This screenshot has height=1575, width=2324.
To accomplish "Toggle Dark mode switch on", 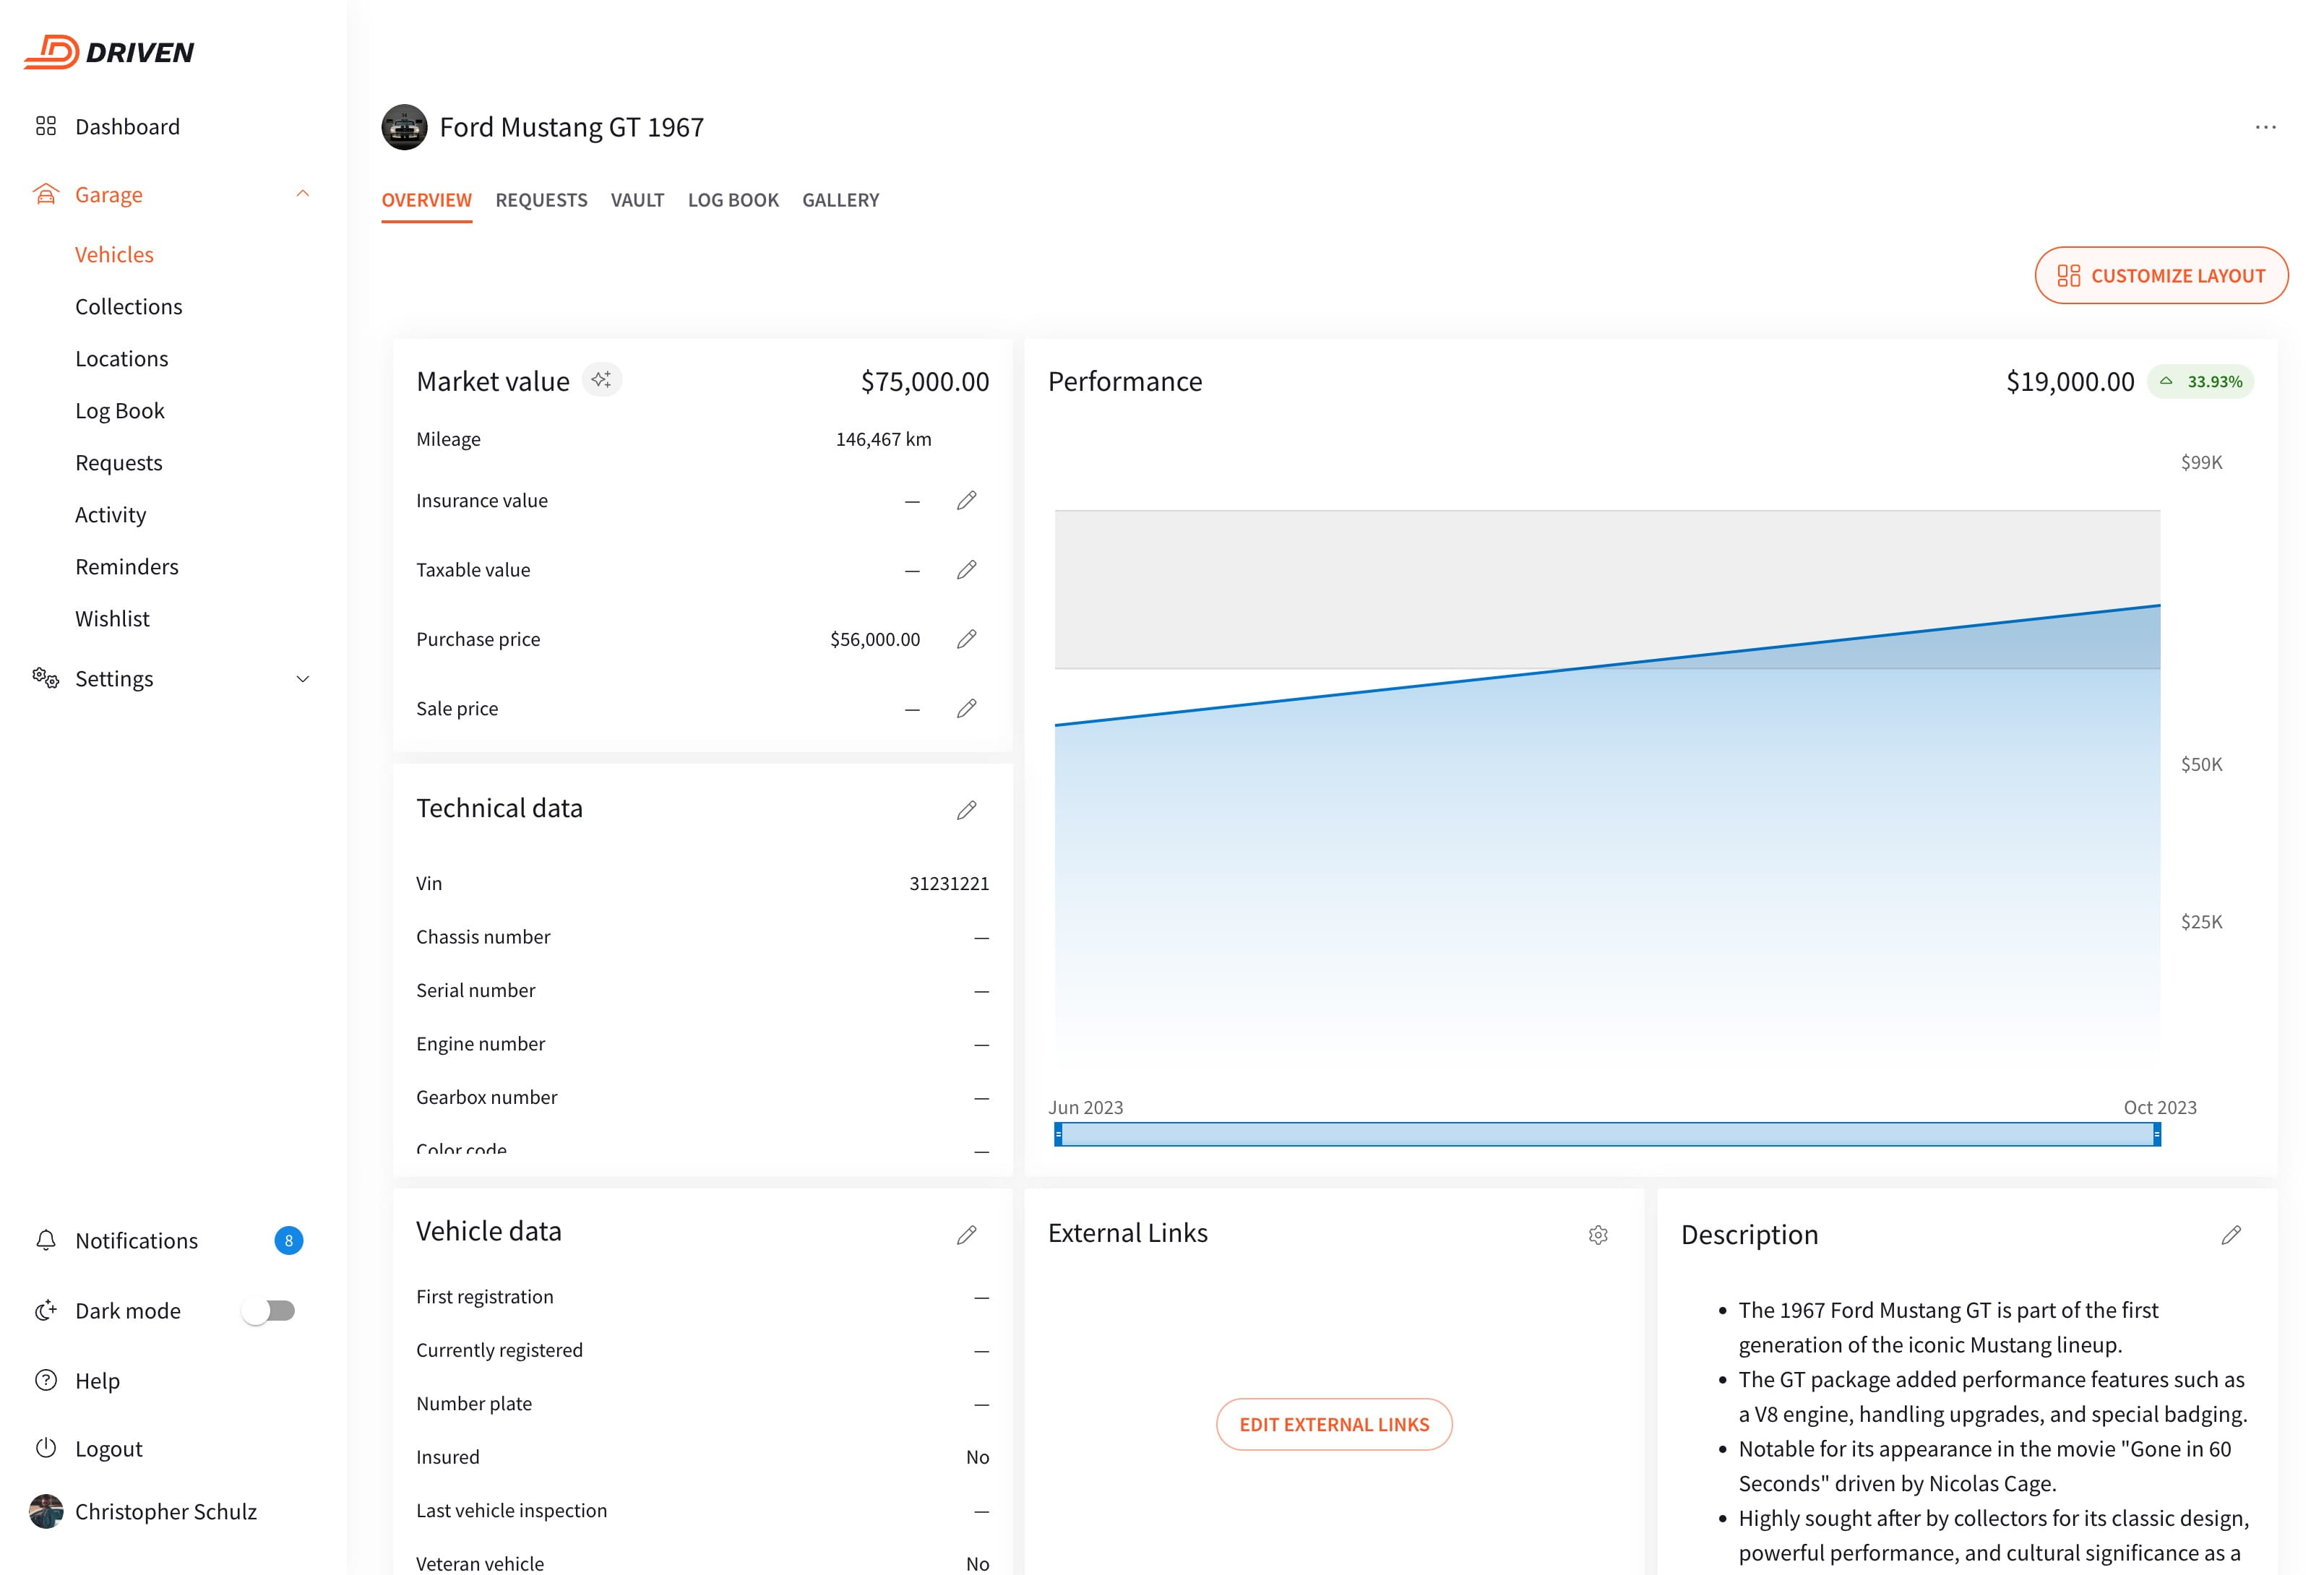I will coord(269,1311).
